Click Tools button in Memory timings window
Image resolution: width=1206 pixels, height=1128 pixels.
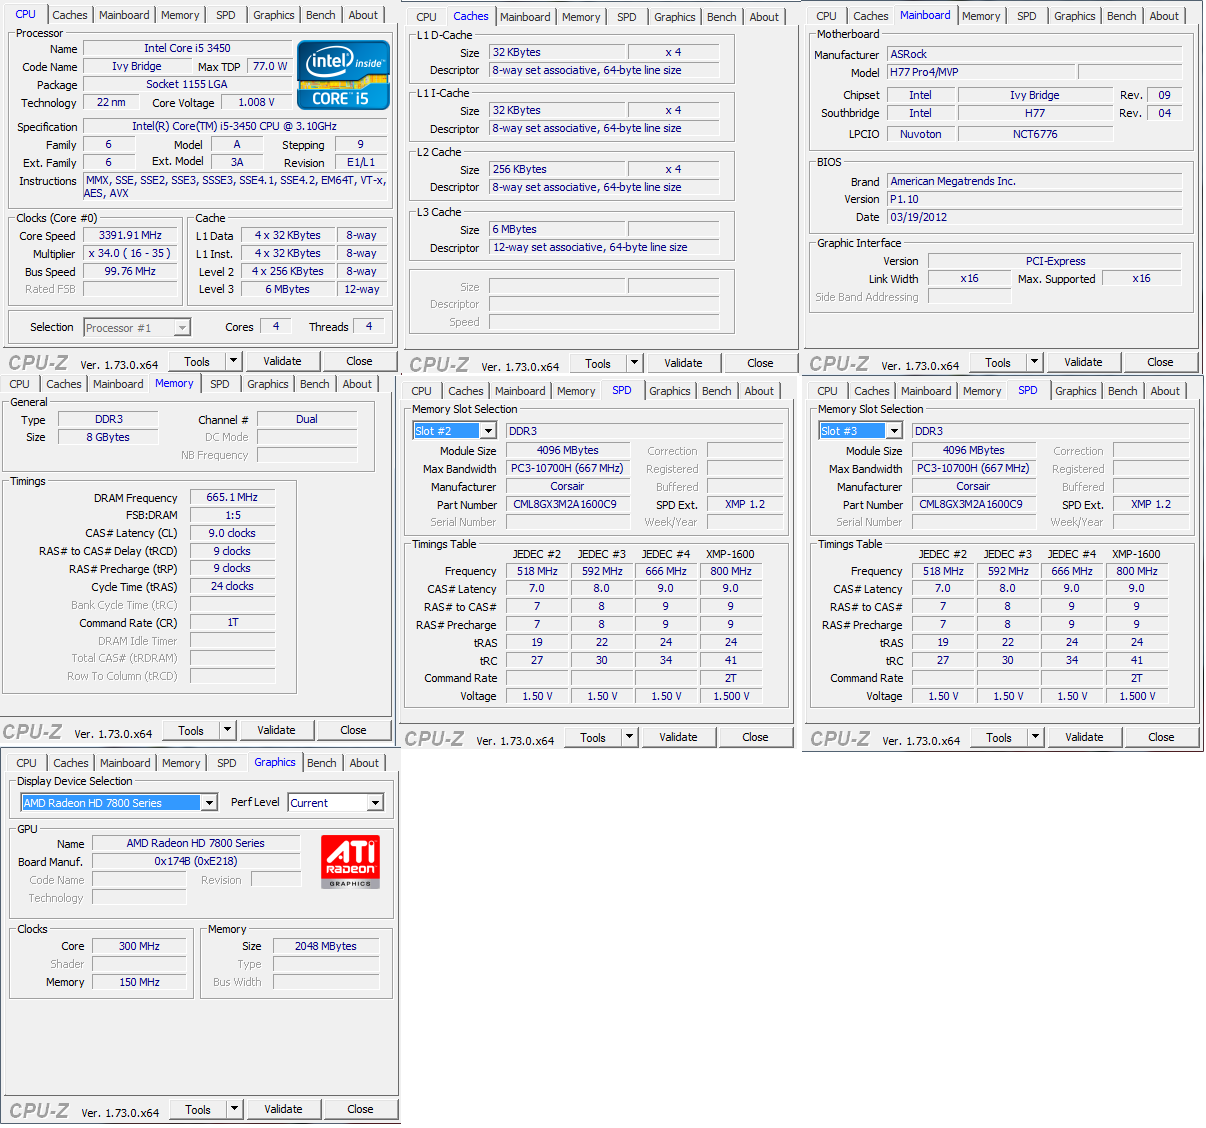[191, 730]
